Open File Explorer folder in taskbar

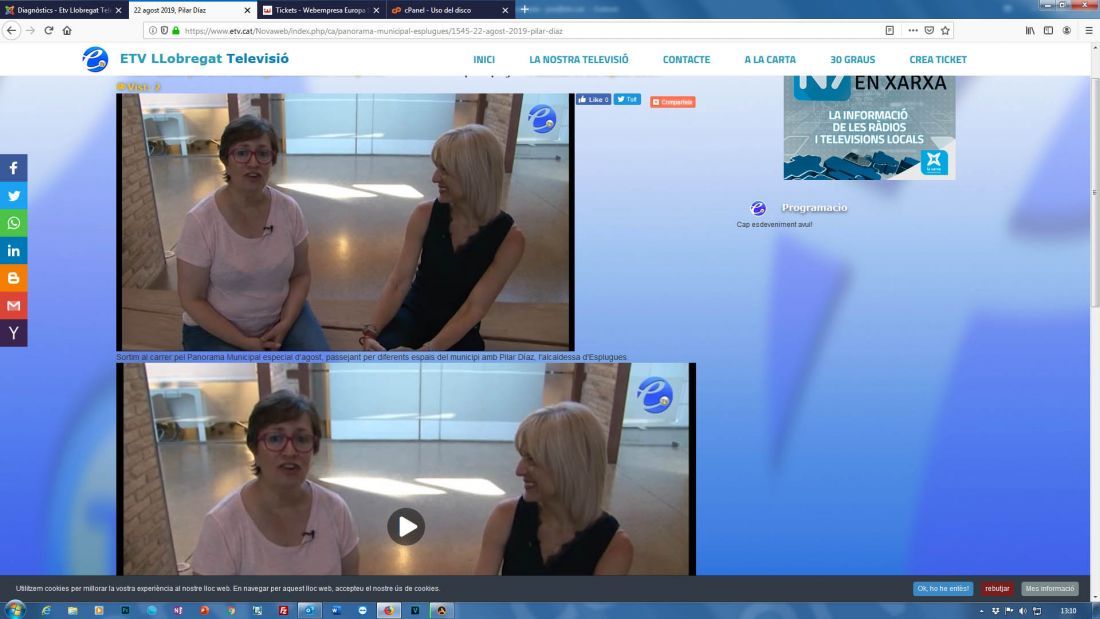point(72,611)
